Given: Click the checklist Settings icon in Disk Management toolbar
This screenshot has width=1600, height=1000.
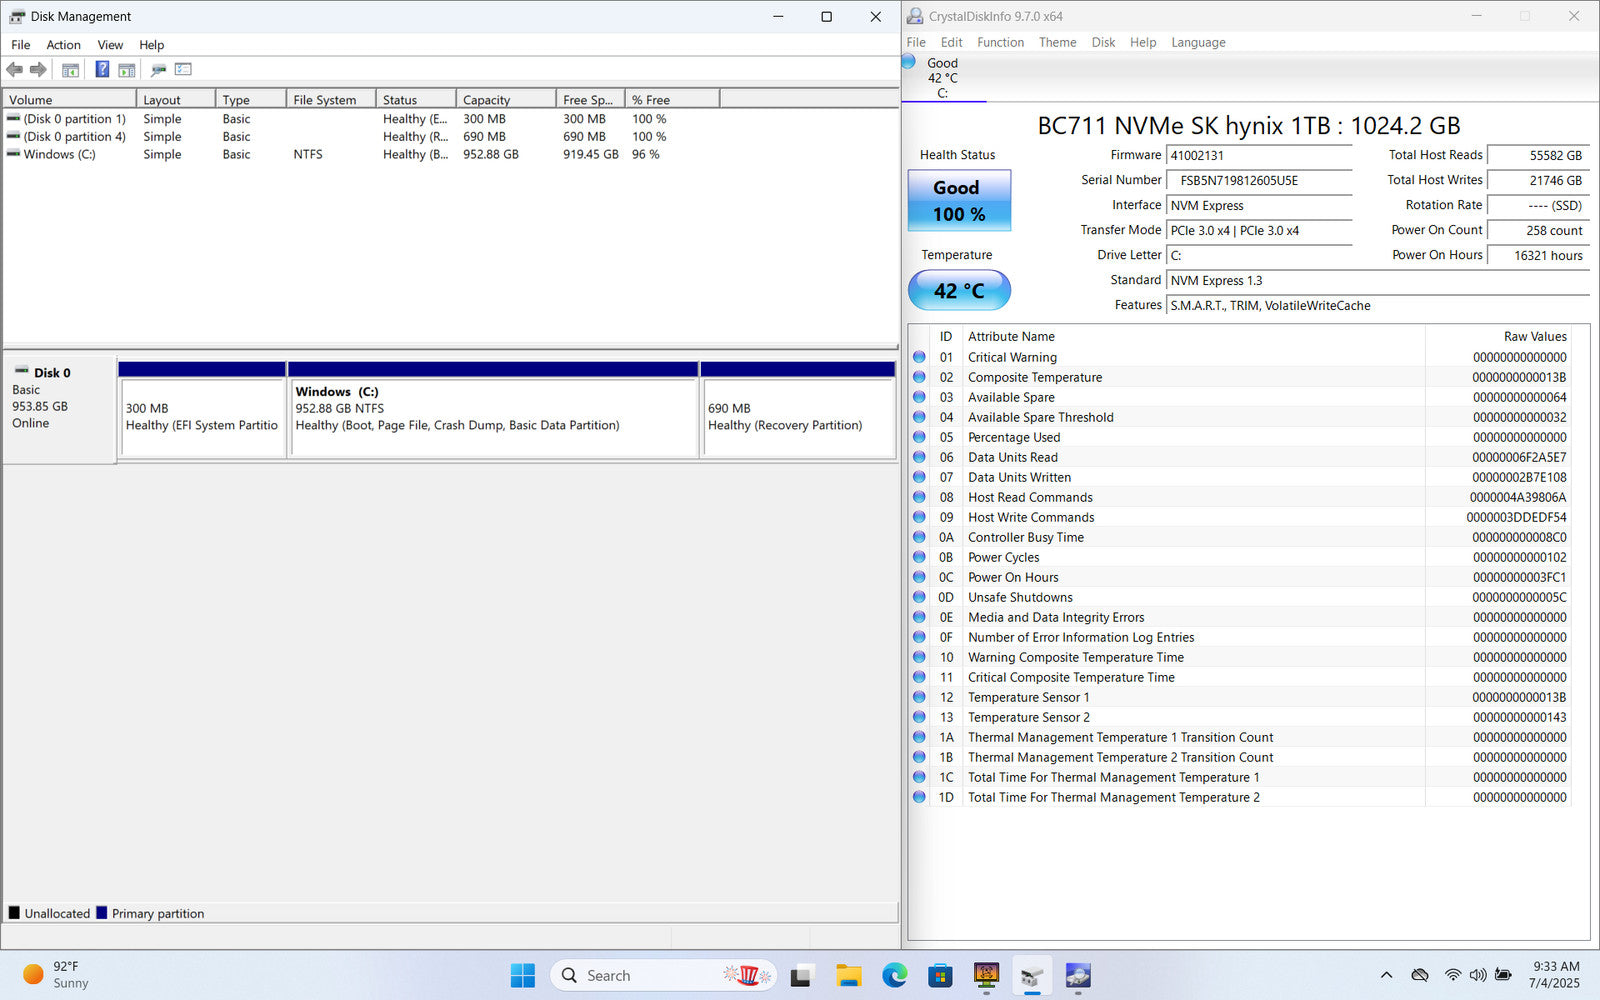Looking at the screenshot, I should pyautogui.click(x=183, y=70).
